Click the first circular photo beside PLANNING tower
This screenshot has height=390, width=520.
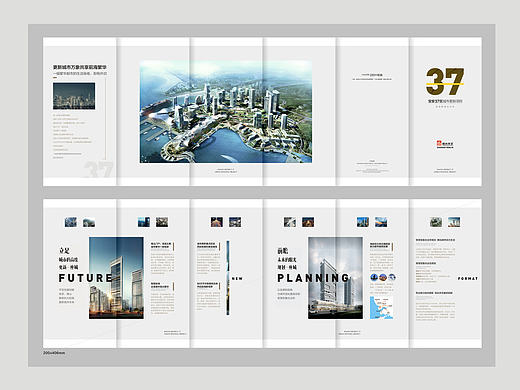374,277
